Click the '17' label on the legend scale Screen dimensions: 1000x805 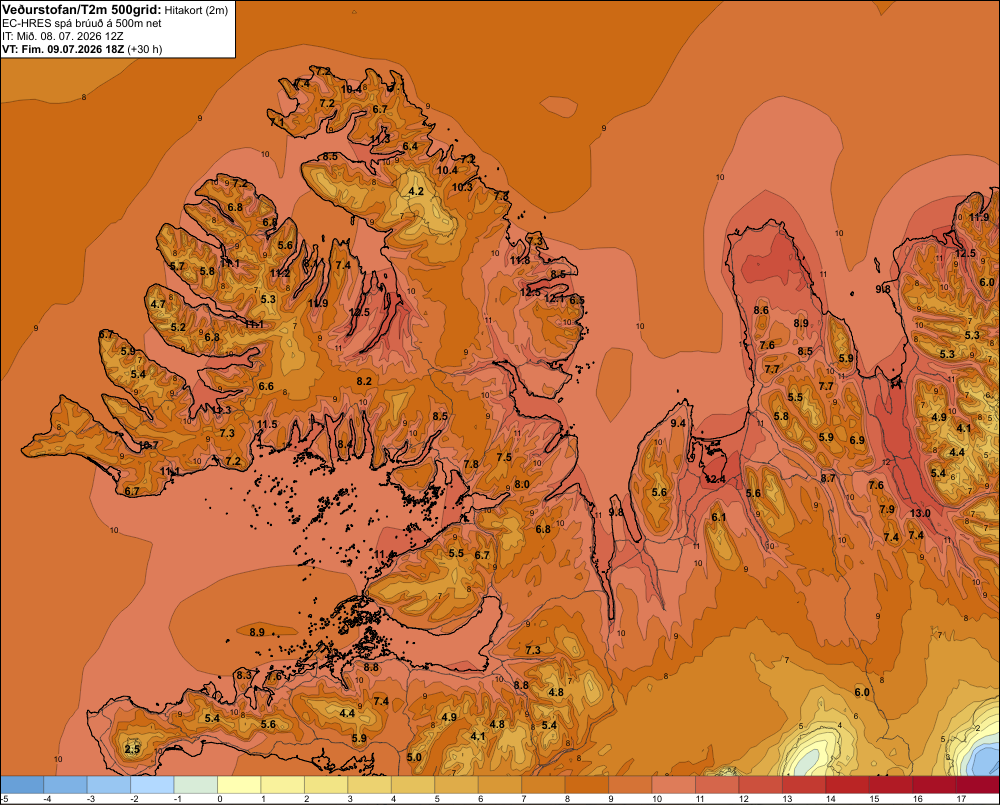coord(961,799)
